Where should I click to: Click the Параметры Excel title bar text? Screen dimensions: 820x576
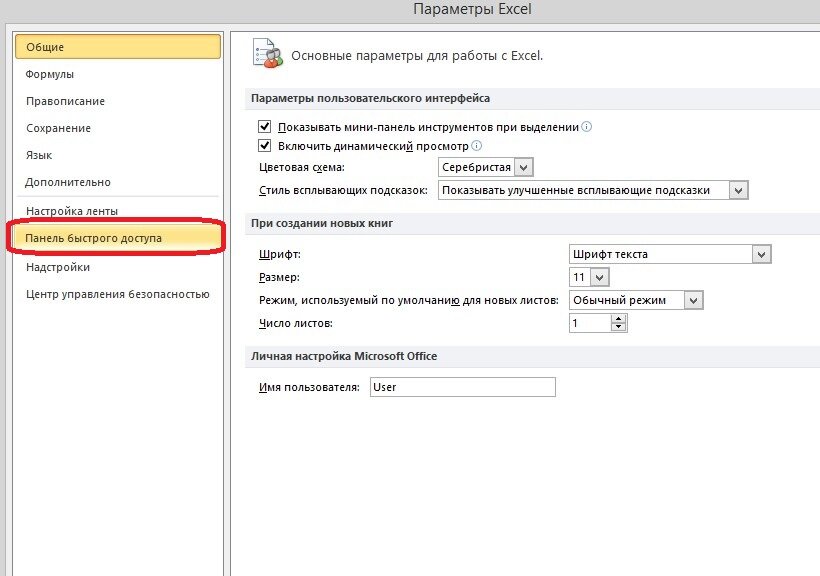click(x=472, y=9)
